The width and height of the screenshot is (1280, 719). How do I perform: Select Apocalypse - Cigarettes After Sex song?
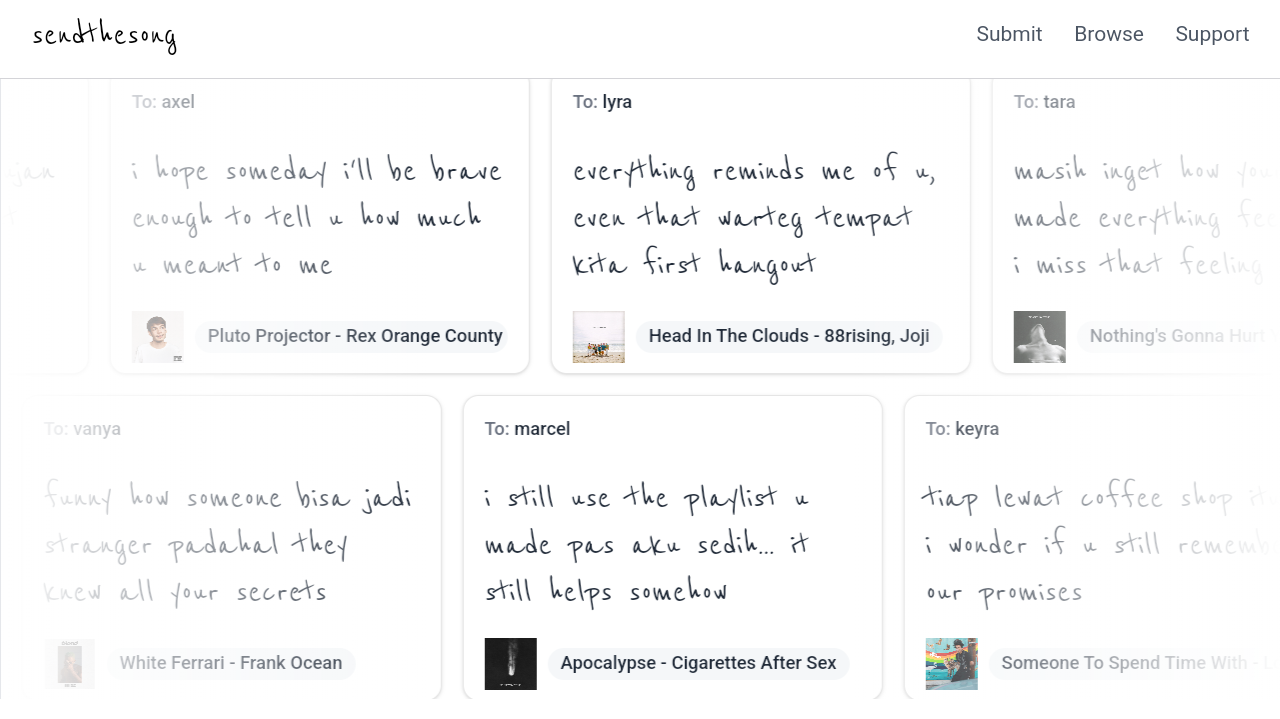pyautogui.click(x=698, y=663)
